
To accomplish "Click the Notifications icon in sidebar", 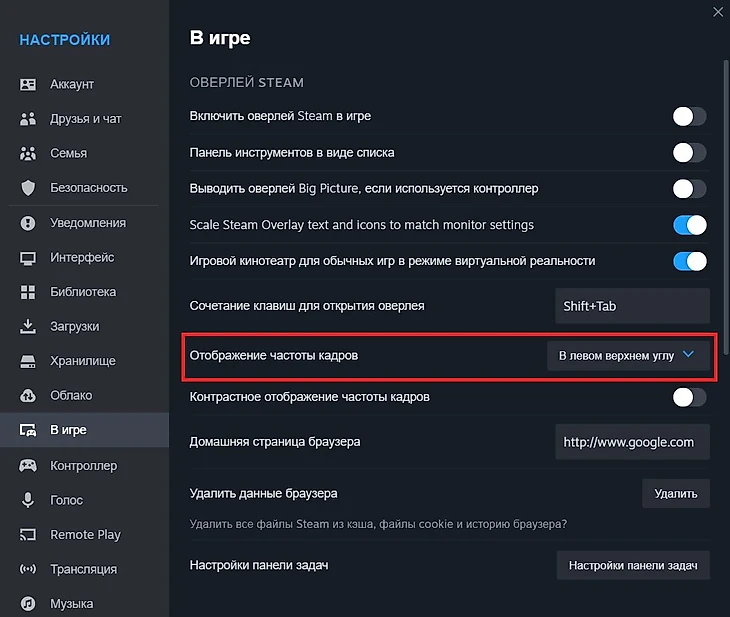I will point(28,223).
